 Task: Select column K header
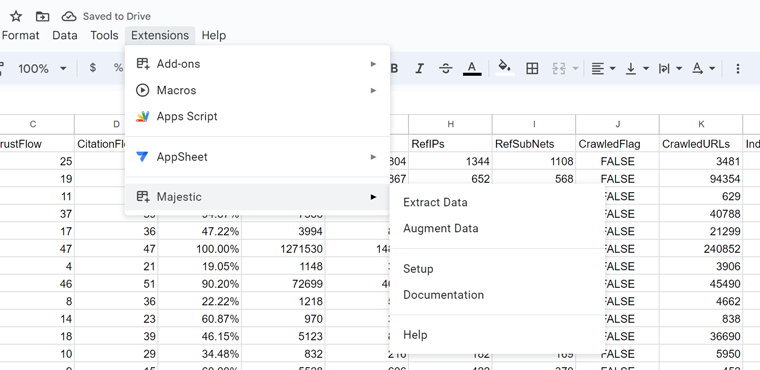coord(701,125)
